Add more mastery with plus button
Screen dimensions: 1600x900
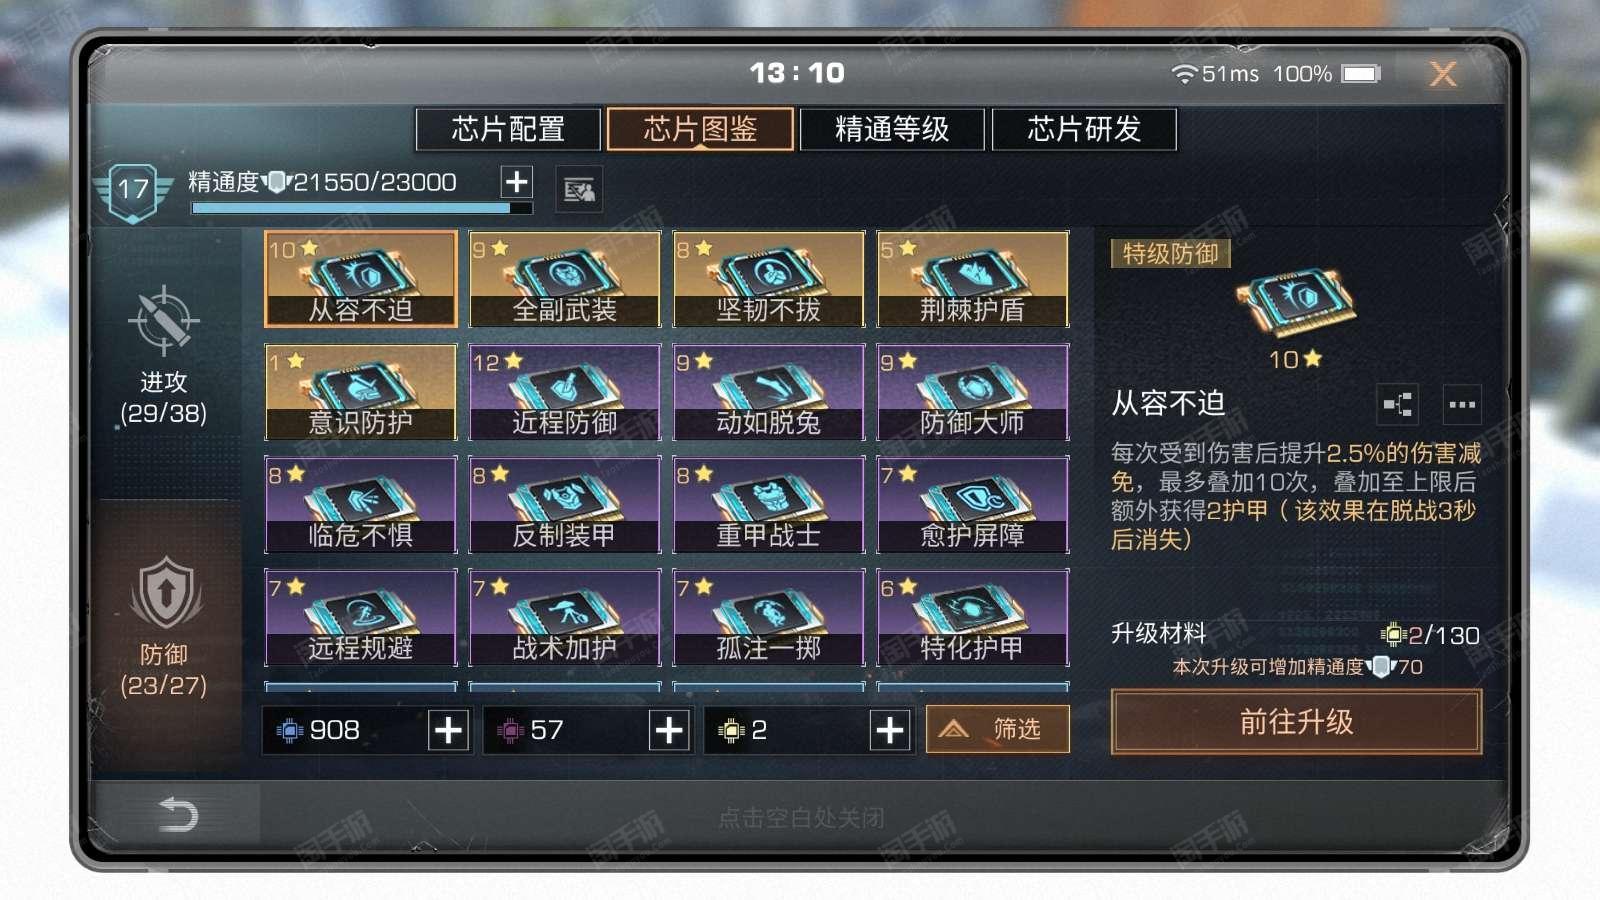(516, 182)
